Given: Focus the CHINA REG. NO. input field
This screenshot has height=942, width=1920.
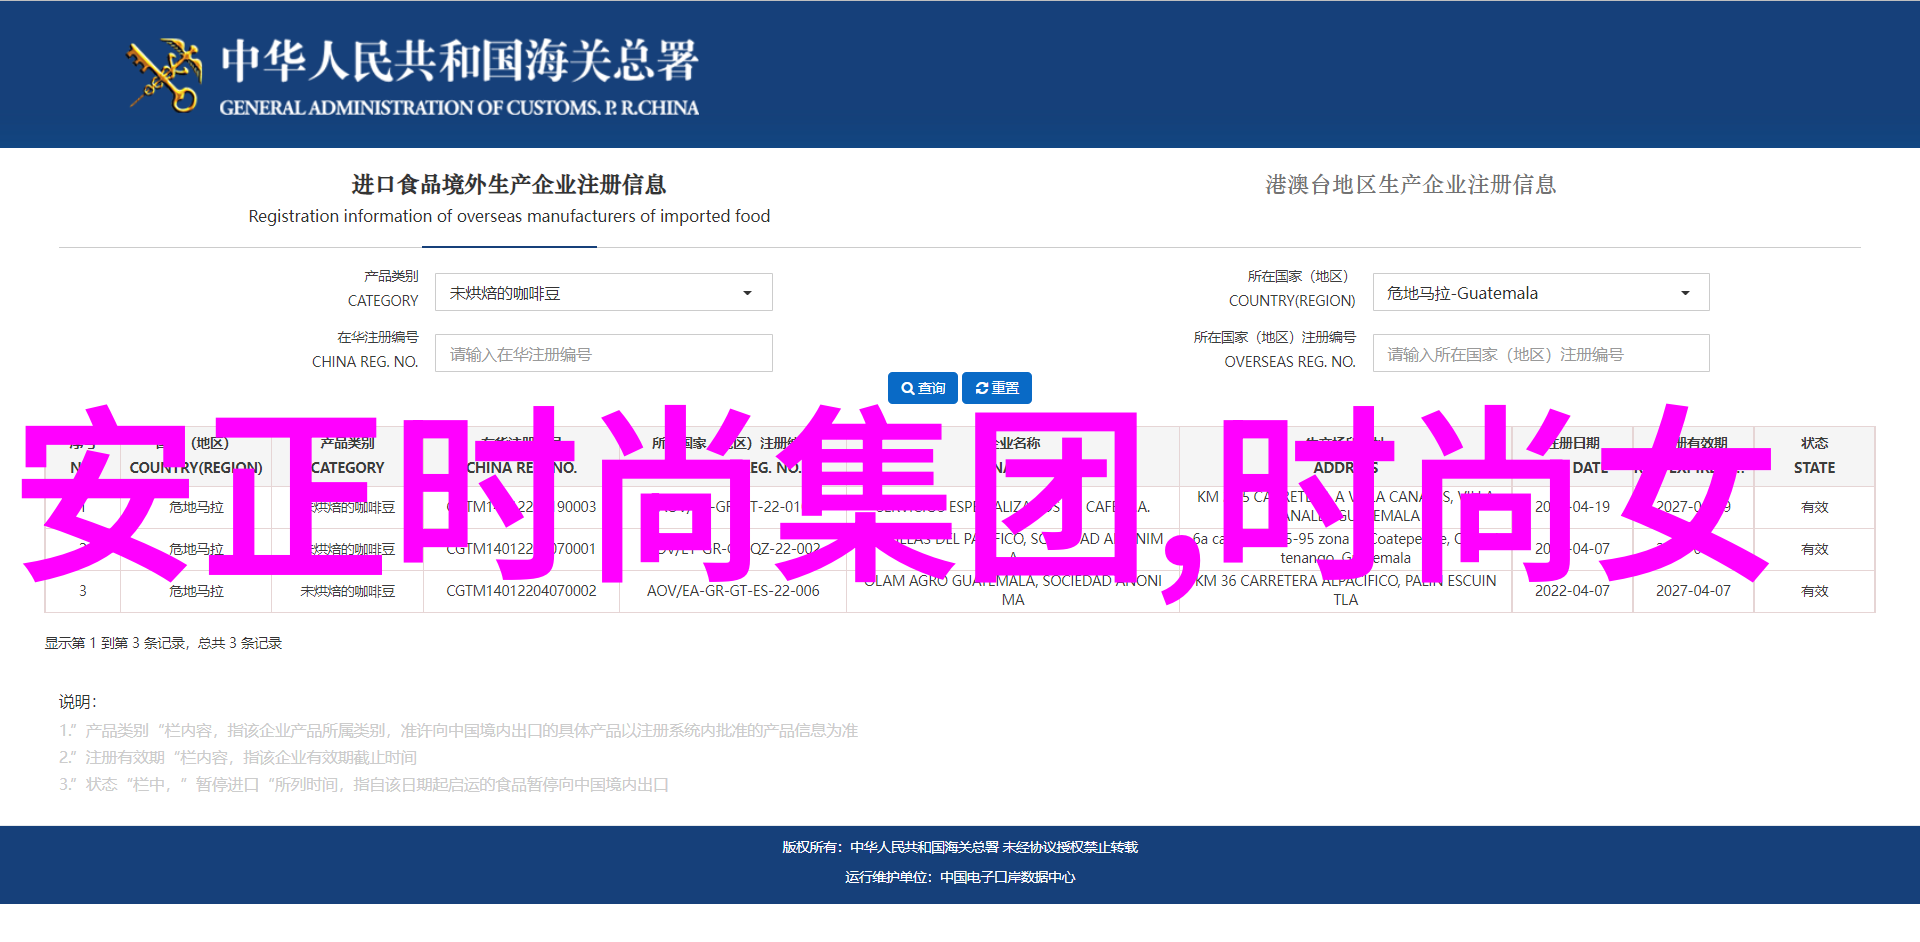Looking at the screenshot, I should coord(604,354).
